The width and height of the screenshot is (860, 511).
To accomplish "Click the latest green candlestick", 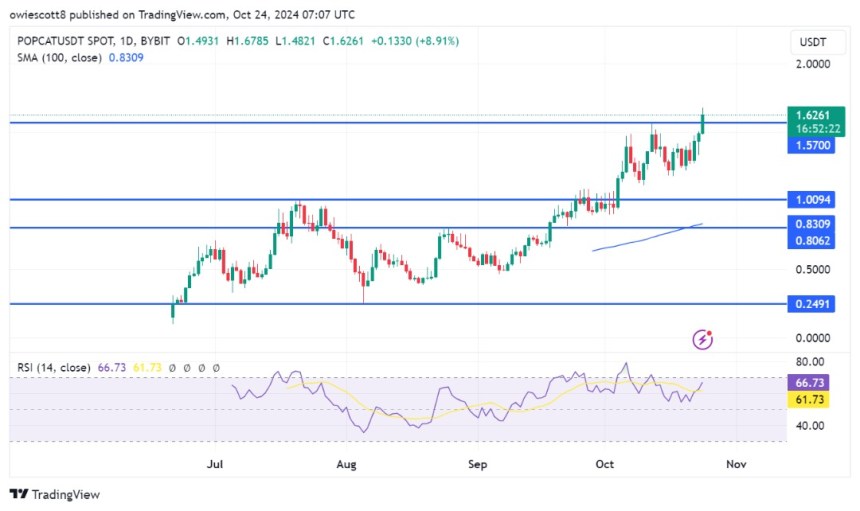I will pyautogui.click(x=703, y=122).
